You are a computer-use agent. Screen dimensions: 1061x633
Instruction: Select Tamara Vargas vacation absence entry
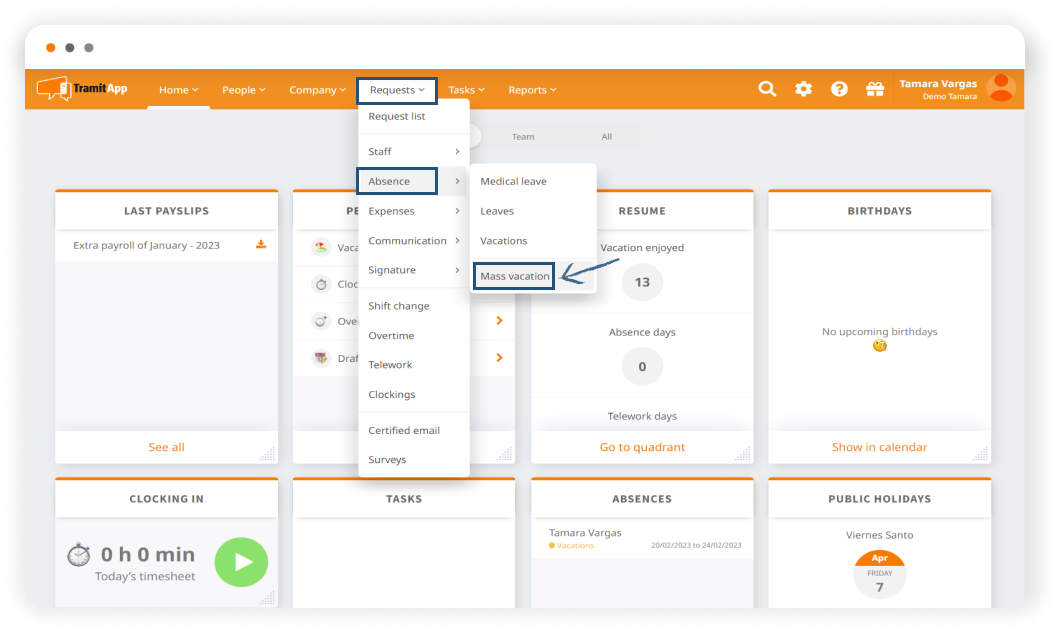(x=641, y=539)
